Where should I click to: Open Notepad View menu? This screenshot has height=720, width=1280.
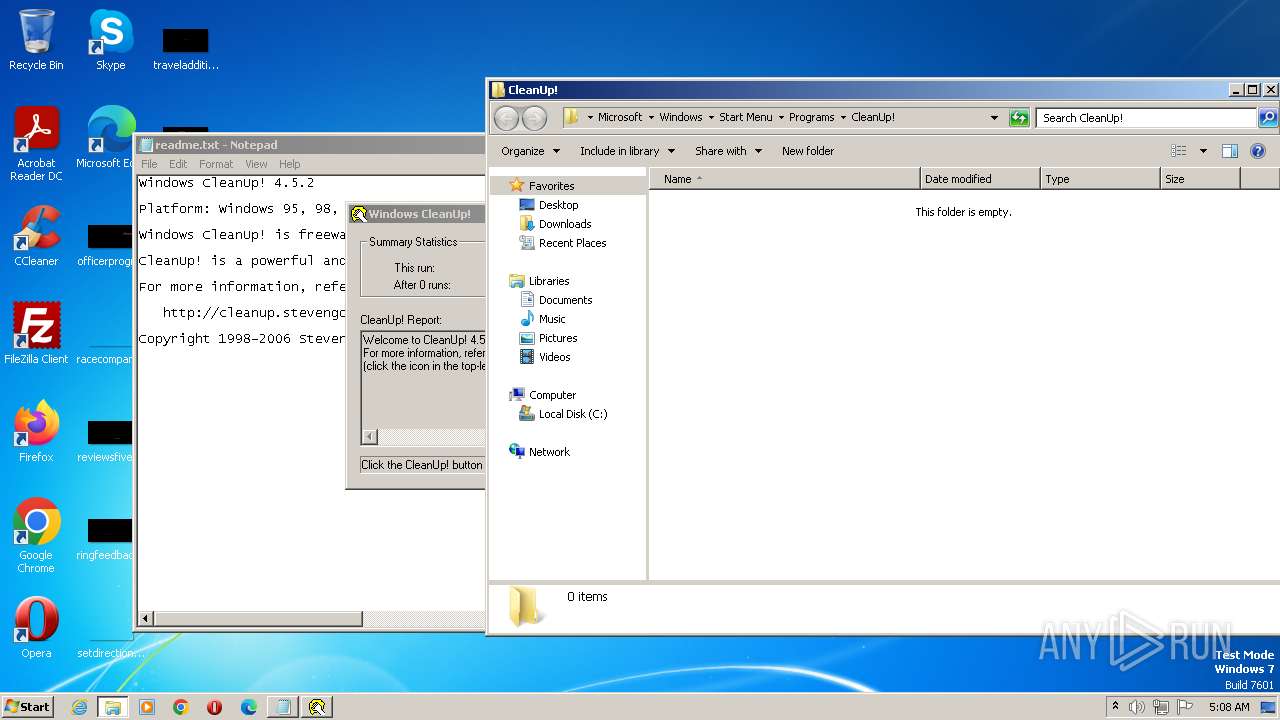point(256,164)
